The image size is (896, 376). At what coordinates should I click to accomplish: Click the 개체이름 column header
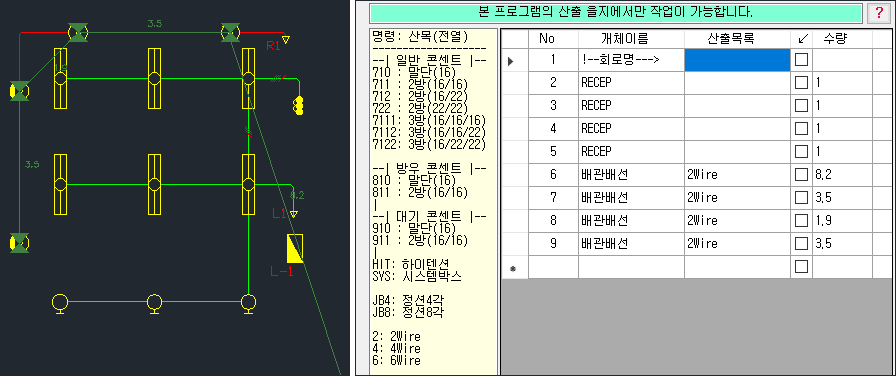click(x=631, y=39)
